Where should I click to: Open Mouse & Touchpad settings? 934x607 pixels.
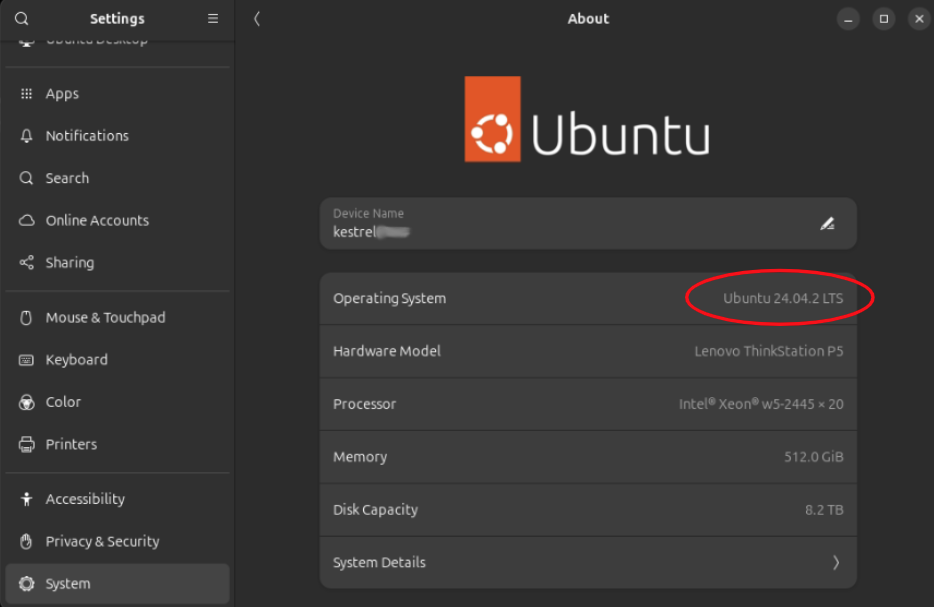[x=117, y=317]
